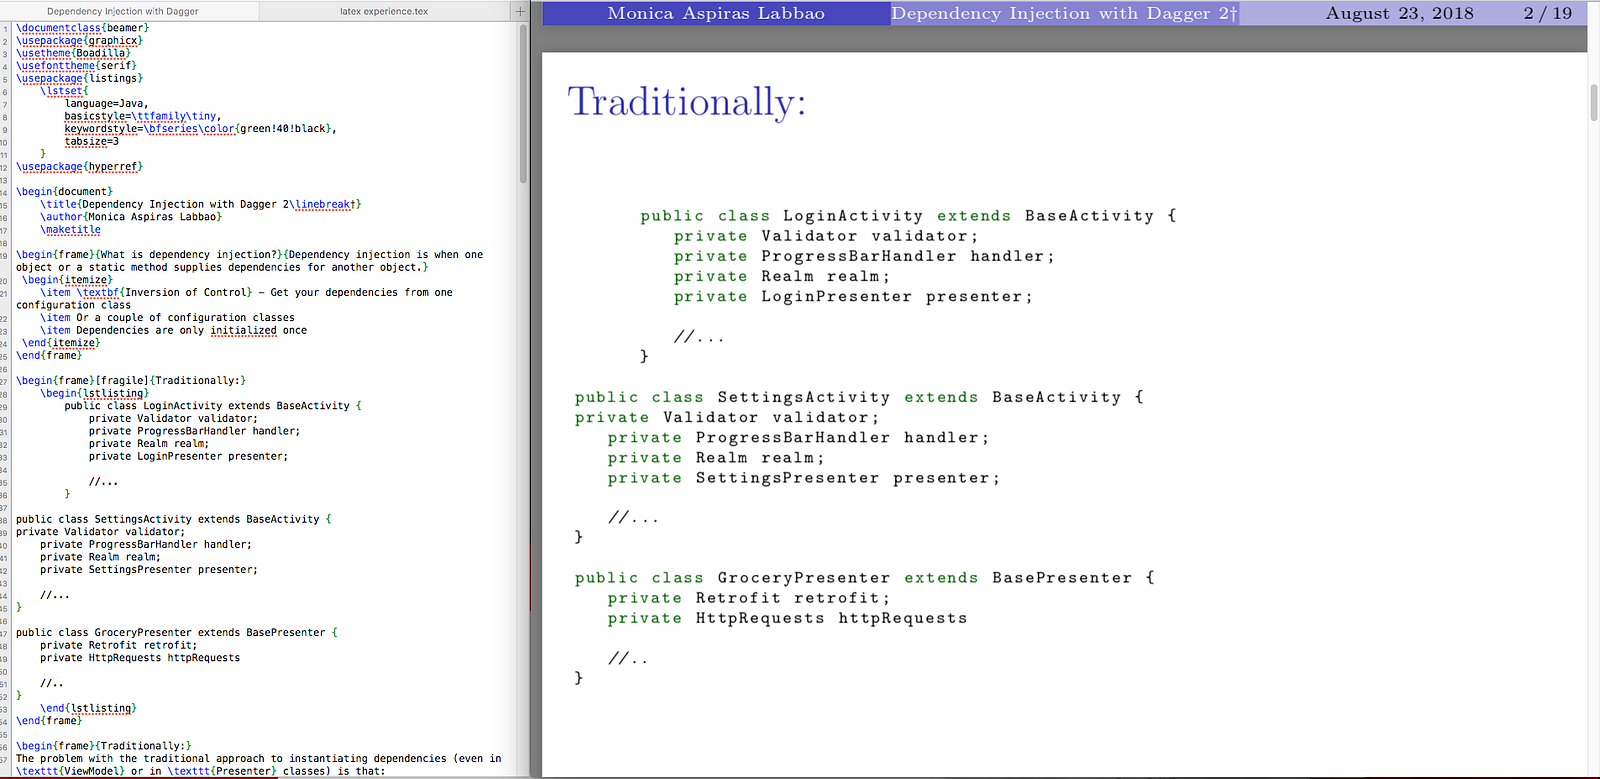Click the keywordstyle=\bfseries\color line

[x=200, y=129]
